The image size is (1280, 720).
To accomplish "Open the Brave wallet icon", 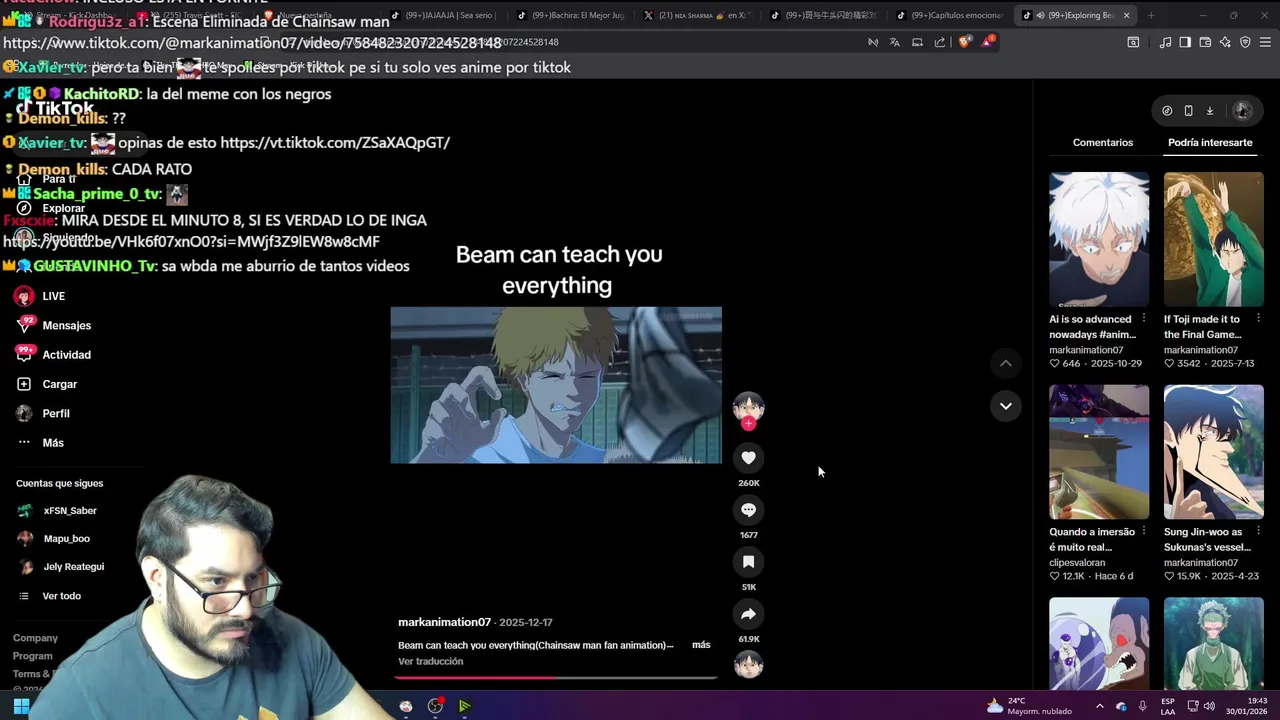I will (x=1205, y=42).
